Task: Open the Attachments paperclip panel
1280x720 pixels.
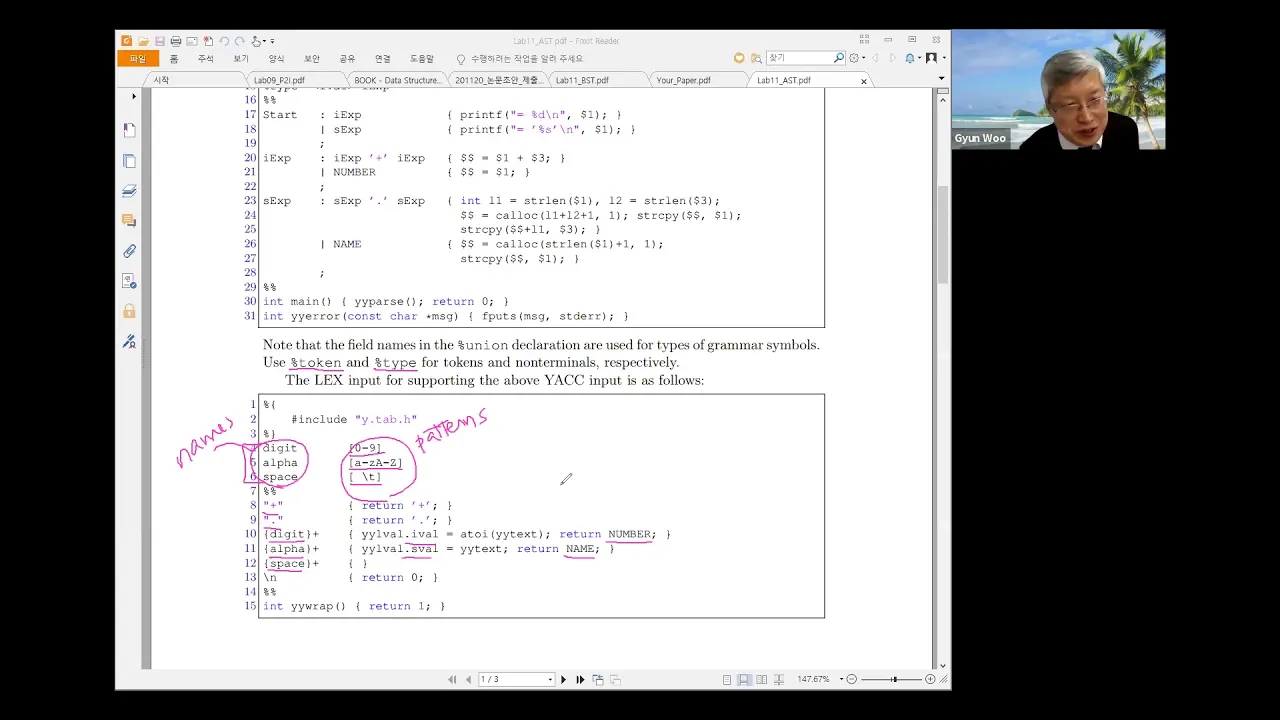Action: click(129, 251)
